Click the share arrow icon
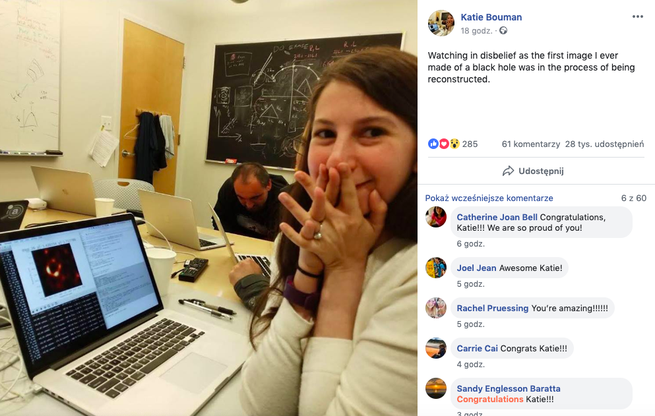 pos(508,171)
